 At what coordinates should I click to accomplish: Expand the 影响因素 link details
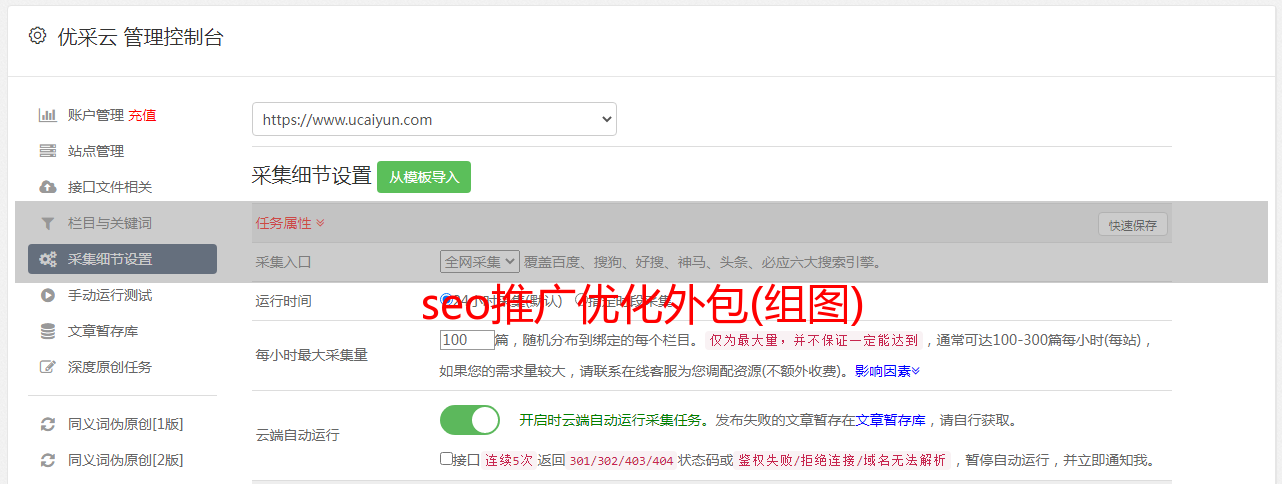point(887,371)
